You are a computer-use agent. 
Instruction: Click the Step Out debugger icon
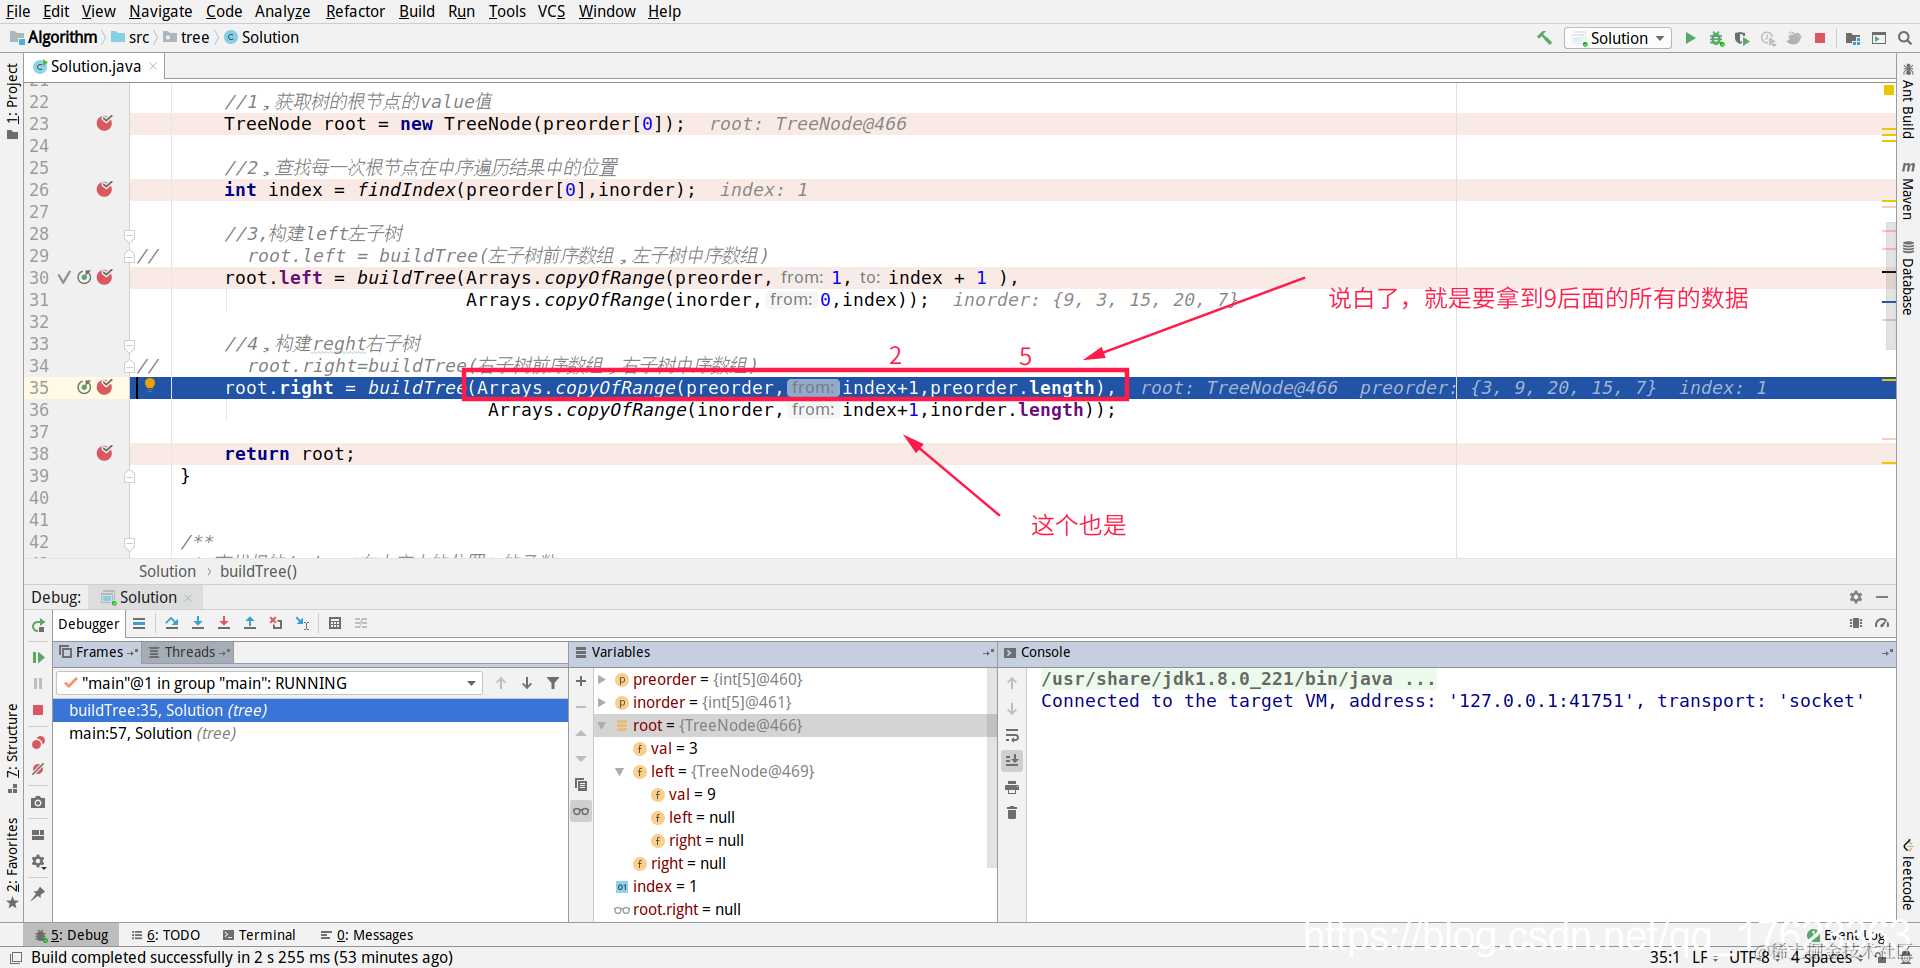[250, 623]
